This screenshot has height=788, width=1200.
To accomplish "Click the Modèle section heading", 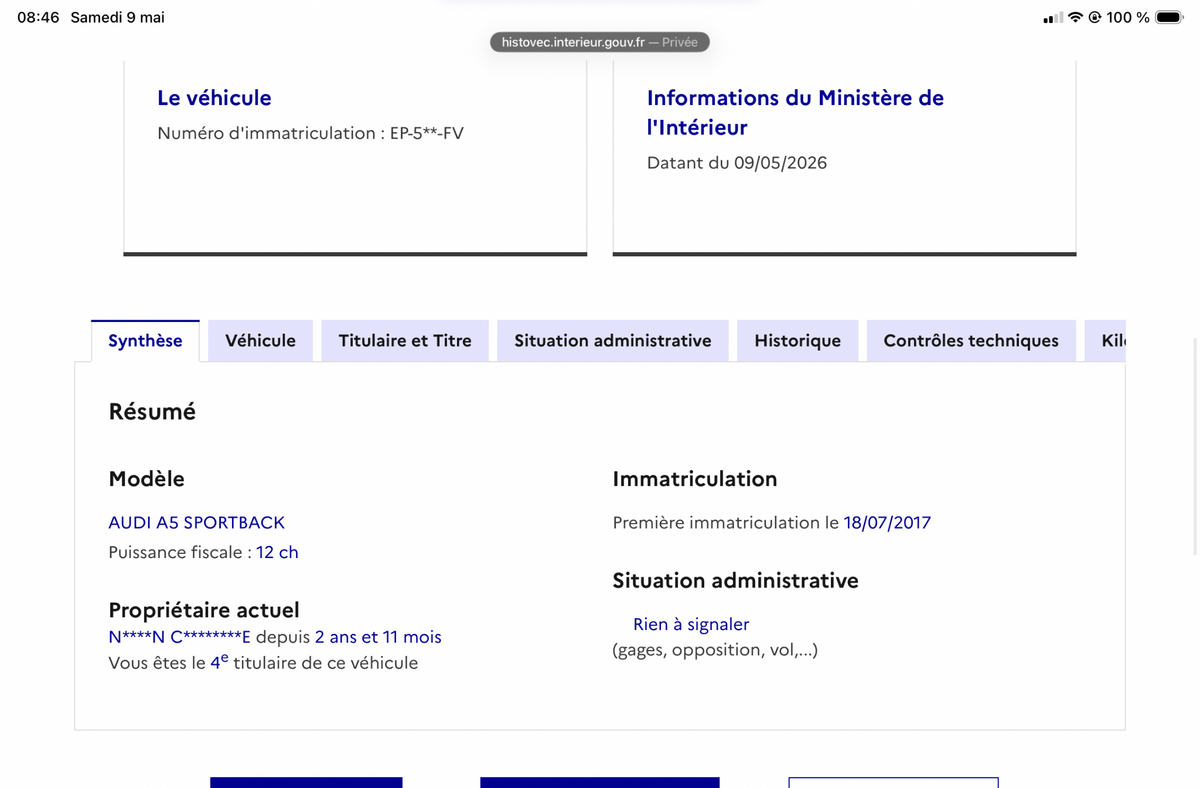I will 146,479.
